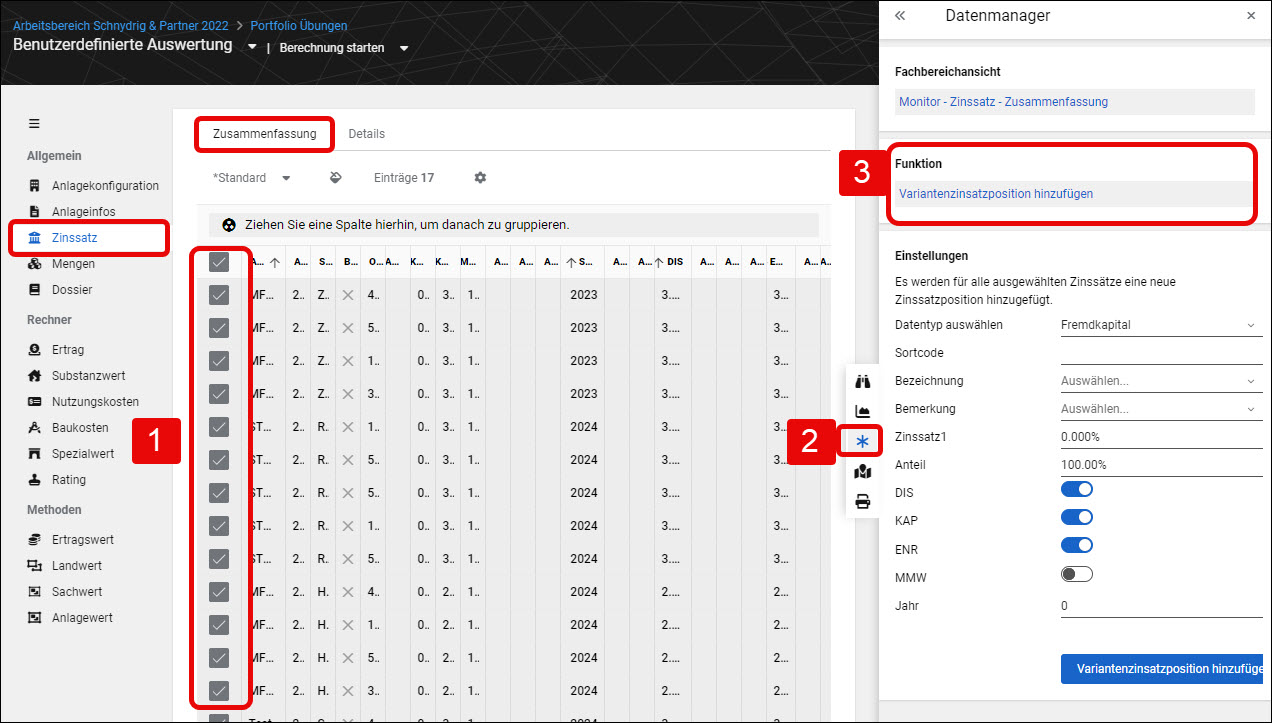Open the hamburger menu above Allgemein

[x=34, y=124]
